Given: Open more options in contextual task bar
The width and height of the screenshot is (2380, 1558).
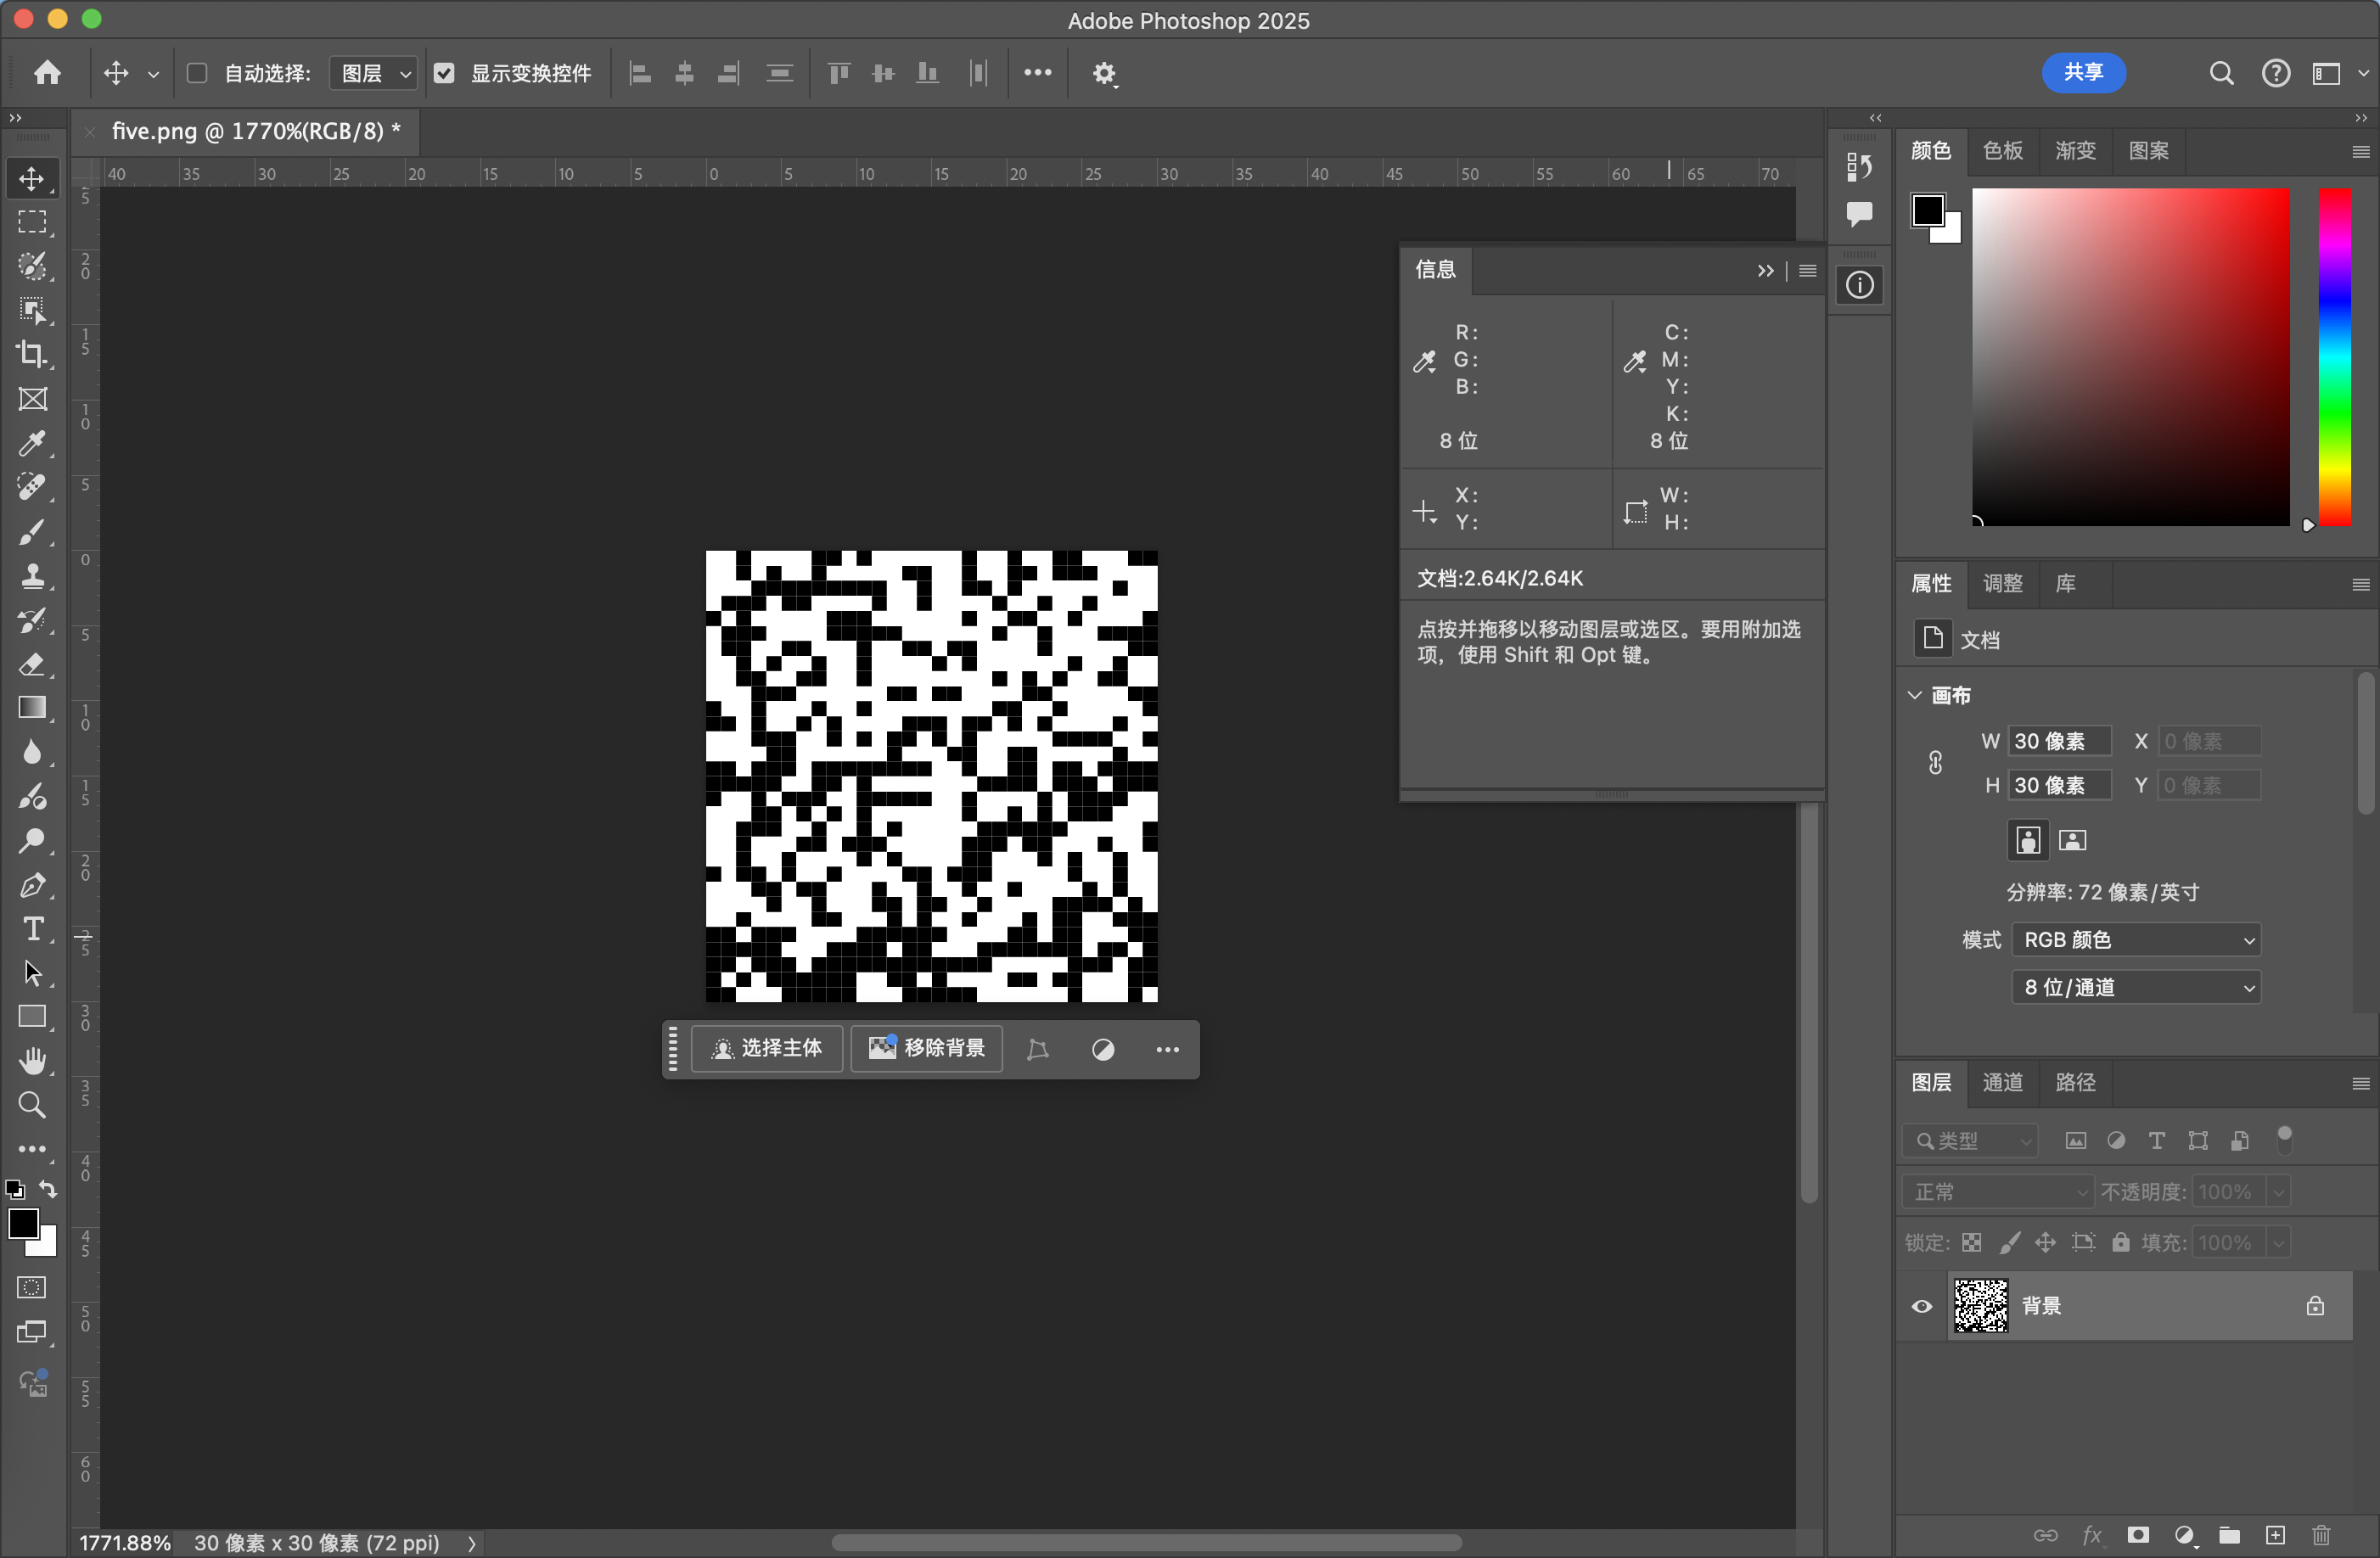Looking at the screenshot, I should (x=1167, y=1049).
